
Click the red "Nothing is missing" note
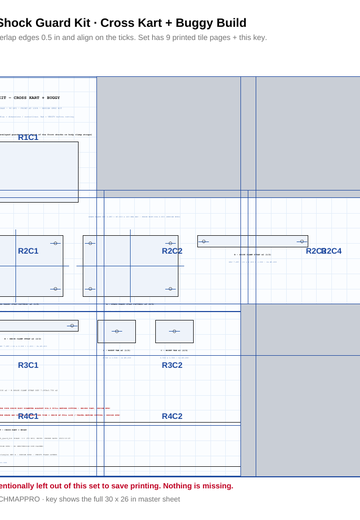point(116,486)
